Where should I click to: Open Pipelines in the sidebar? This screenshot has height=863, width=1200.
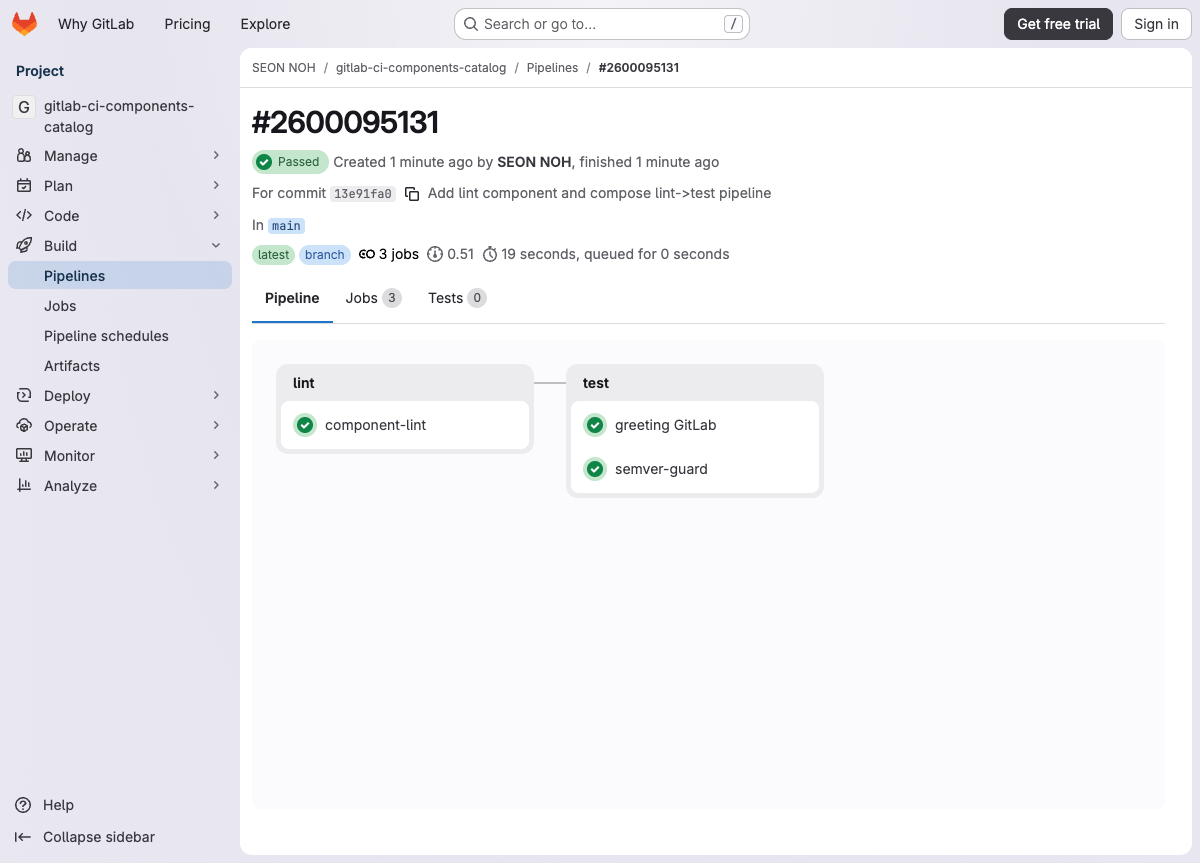(120, 276)
